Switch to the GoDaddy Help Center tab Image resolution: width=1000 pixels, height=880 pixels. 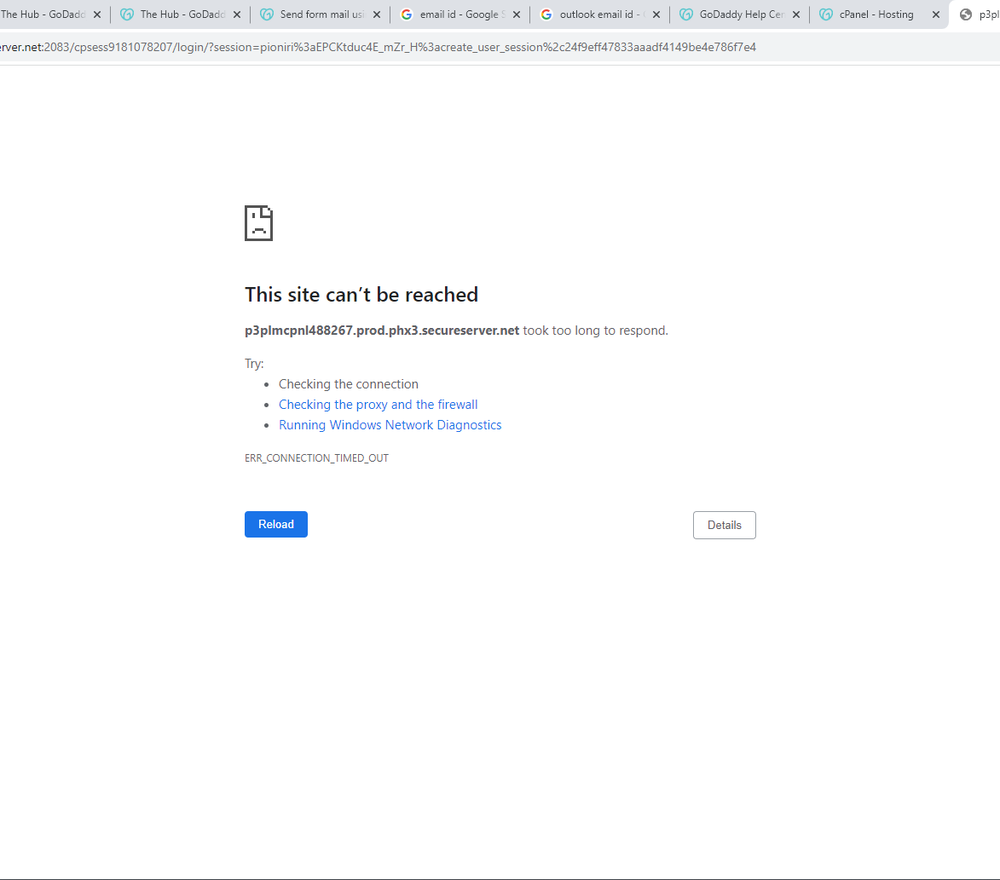(740, 15)
